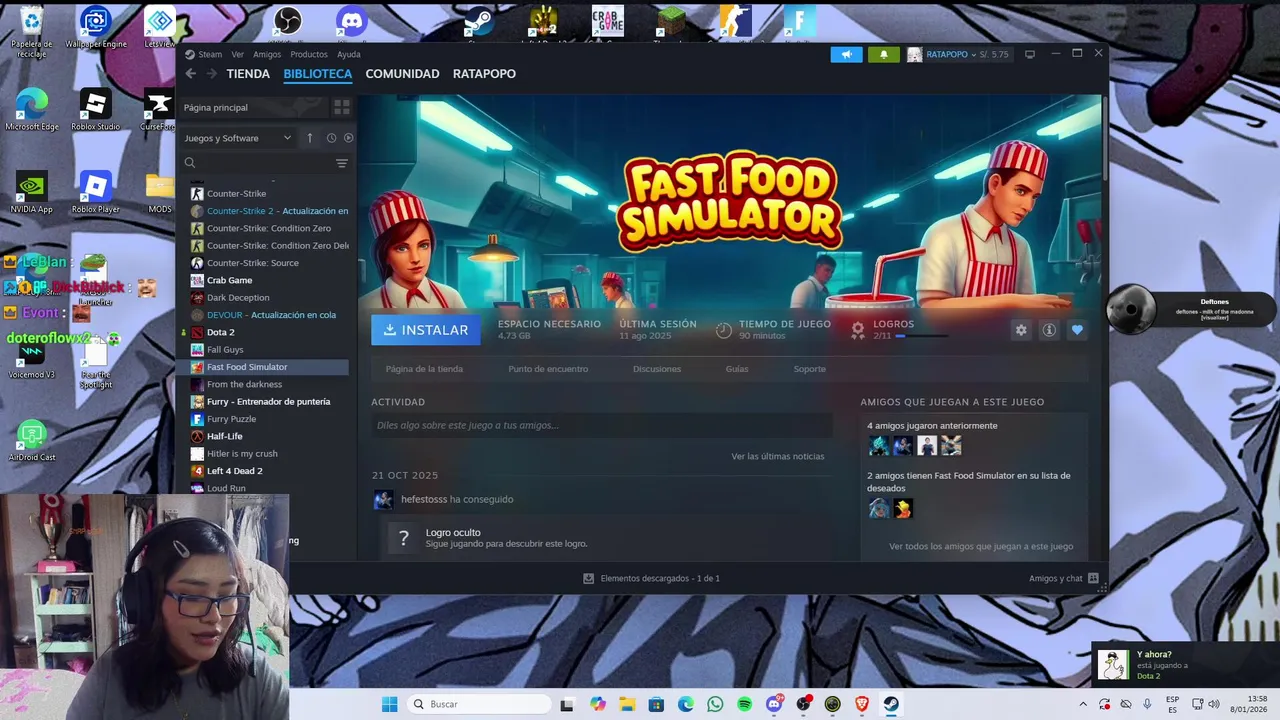Screen dimensions: 1280x720
Task: Click the LOGROS achievements progress bar
Action: coord(921,337)
